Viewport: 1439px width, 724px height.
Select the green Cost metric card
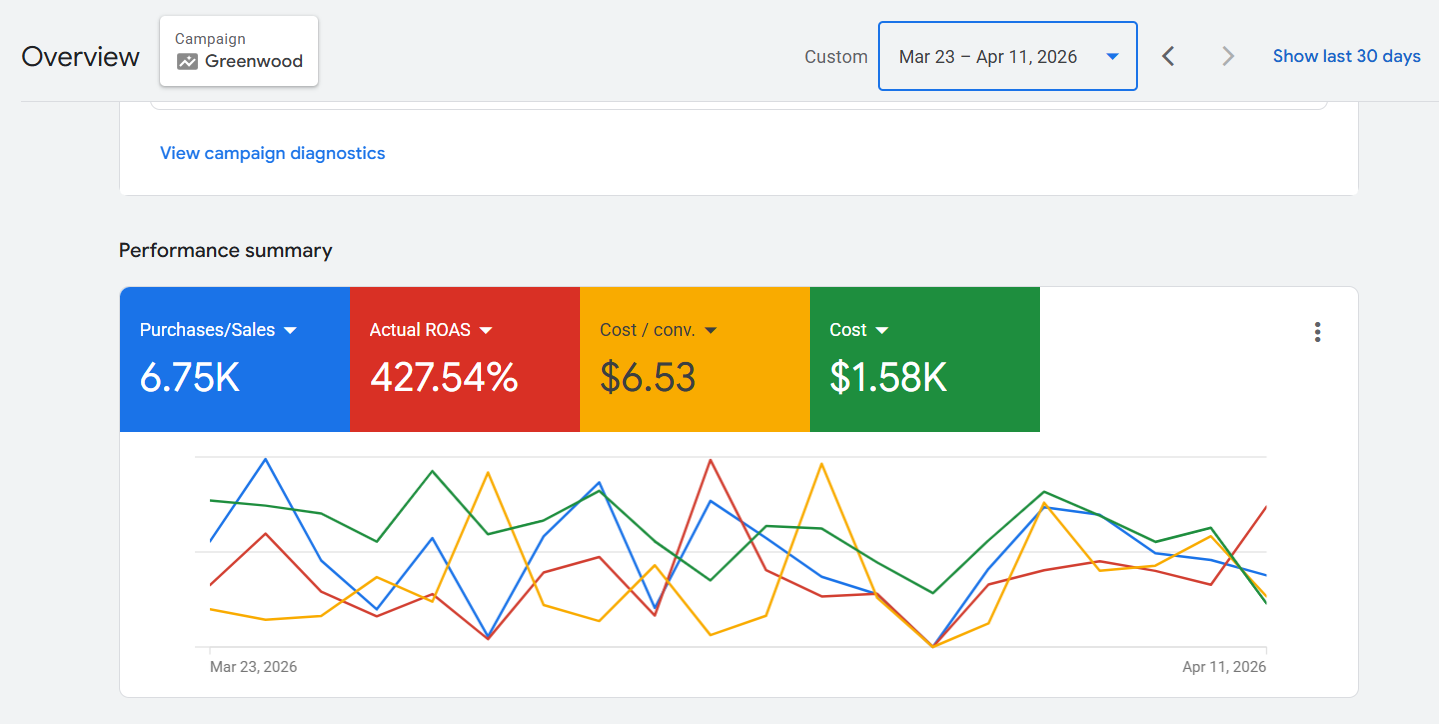pos(925,360)
